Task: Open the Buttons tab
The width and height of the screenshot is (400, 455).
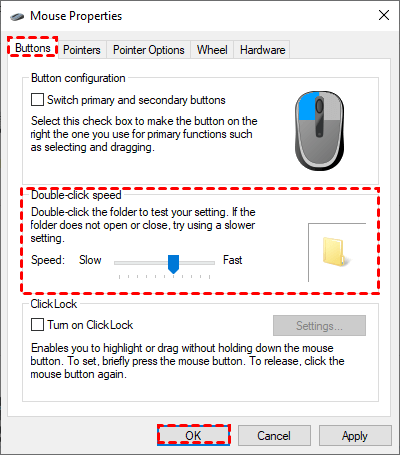Action: (33, 48)
